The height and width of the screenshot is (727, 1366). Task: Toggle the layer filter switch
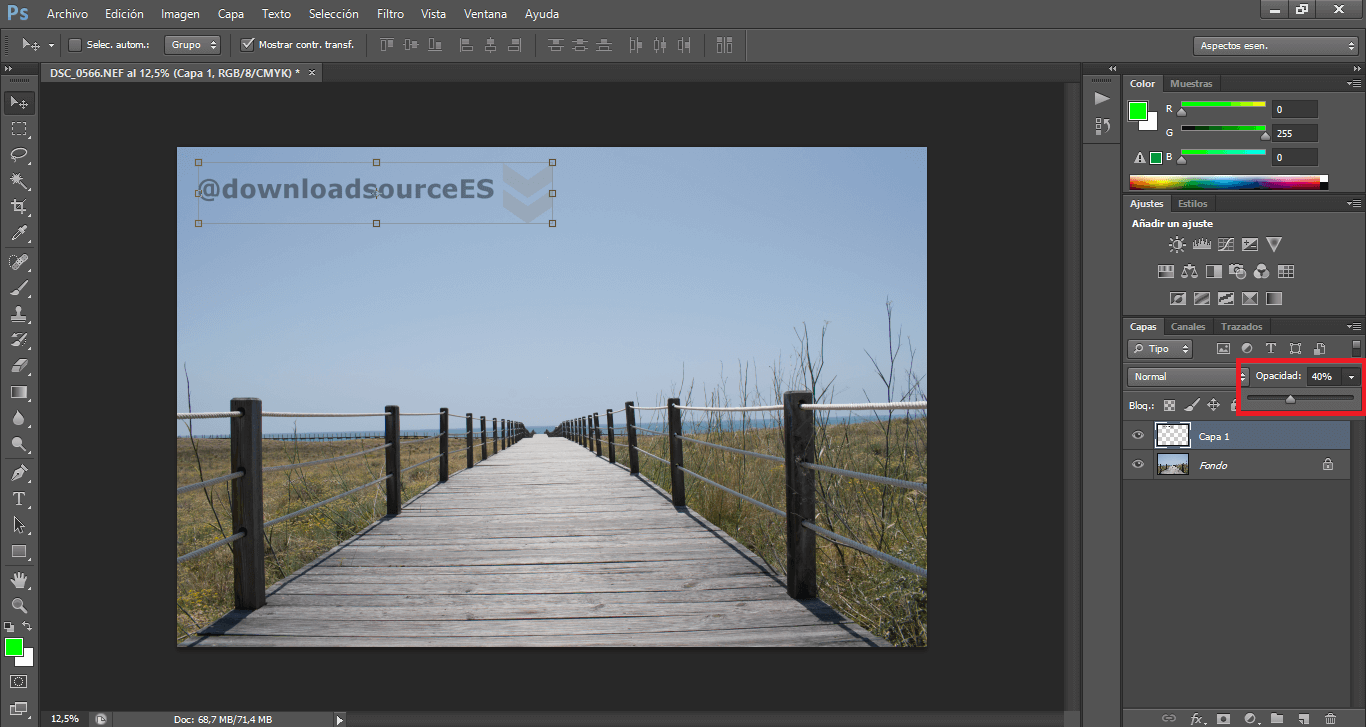click(x=1356, y=348)
